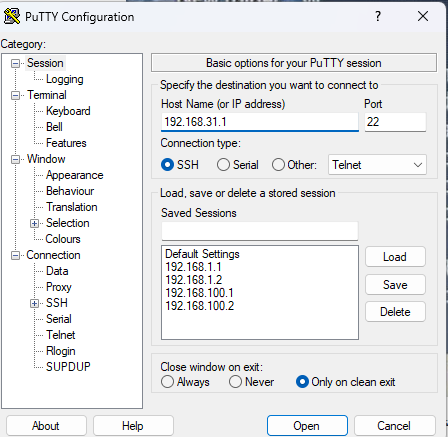Collapse the Session tree node

pyautogui.click(x=15, y=63)
